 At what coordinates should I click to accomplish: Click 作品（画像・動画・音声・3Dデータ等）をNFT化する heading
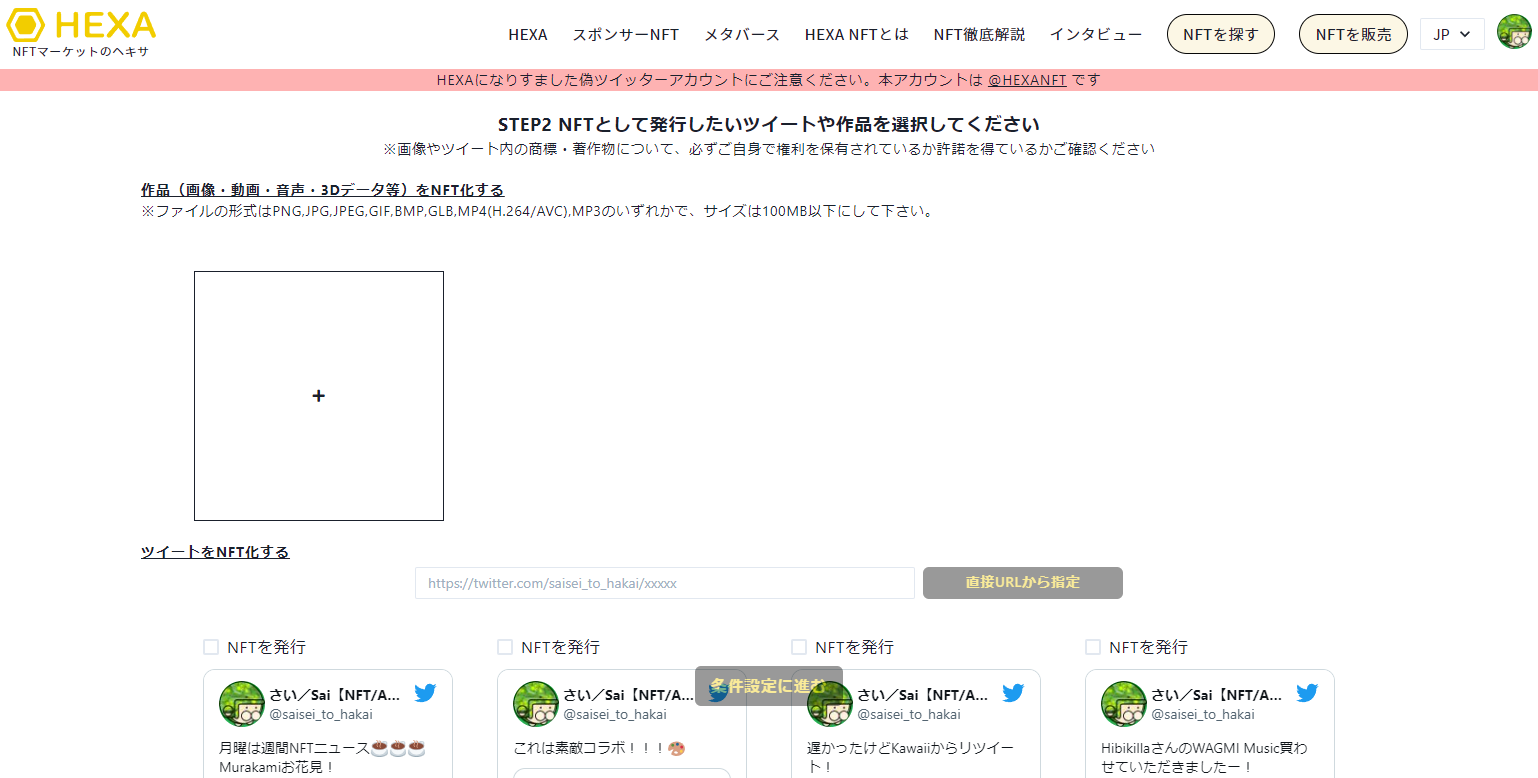(x=322, y=190)
